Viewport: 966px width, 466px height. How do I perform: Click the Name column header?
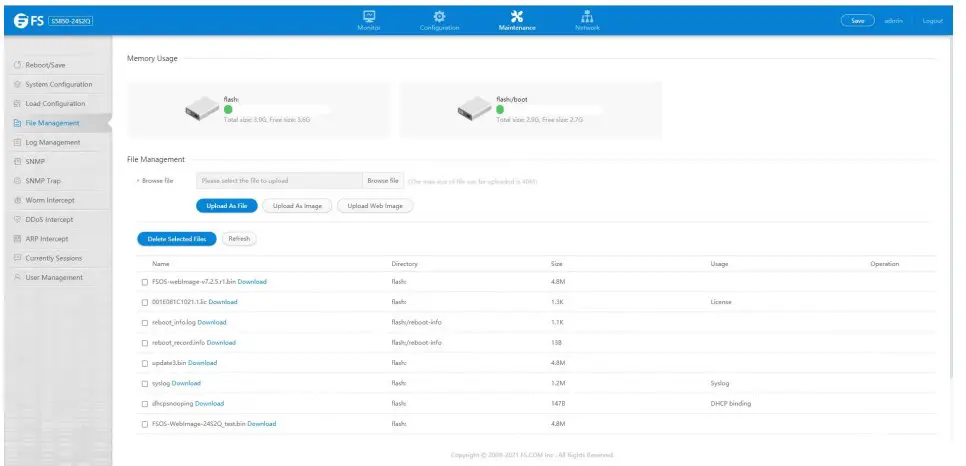tap(161, 264)
